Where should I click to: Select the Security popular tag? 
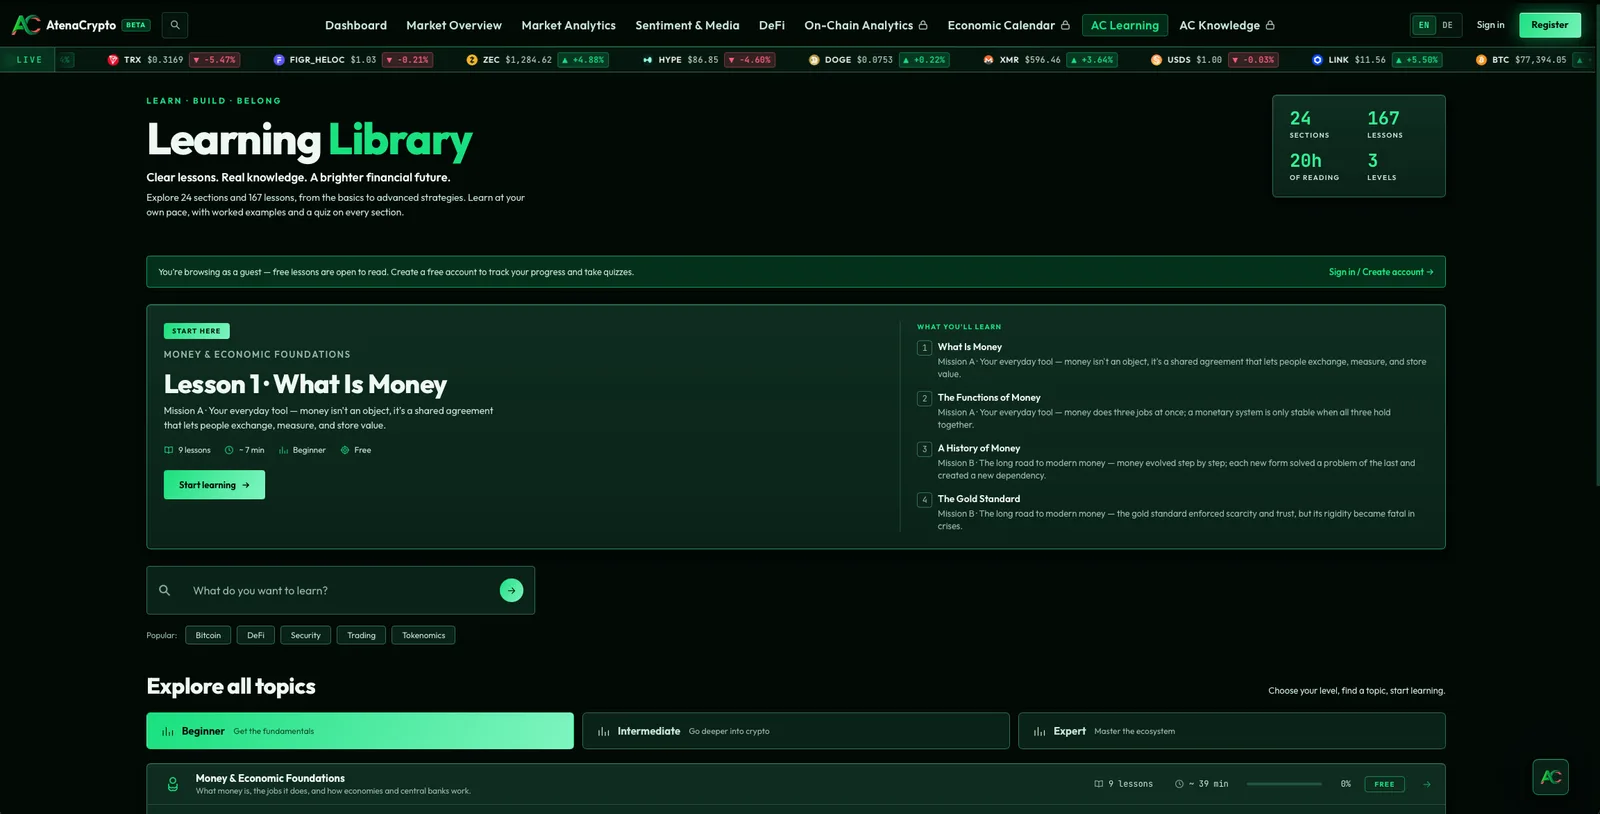(x=306, y=635)
